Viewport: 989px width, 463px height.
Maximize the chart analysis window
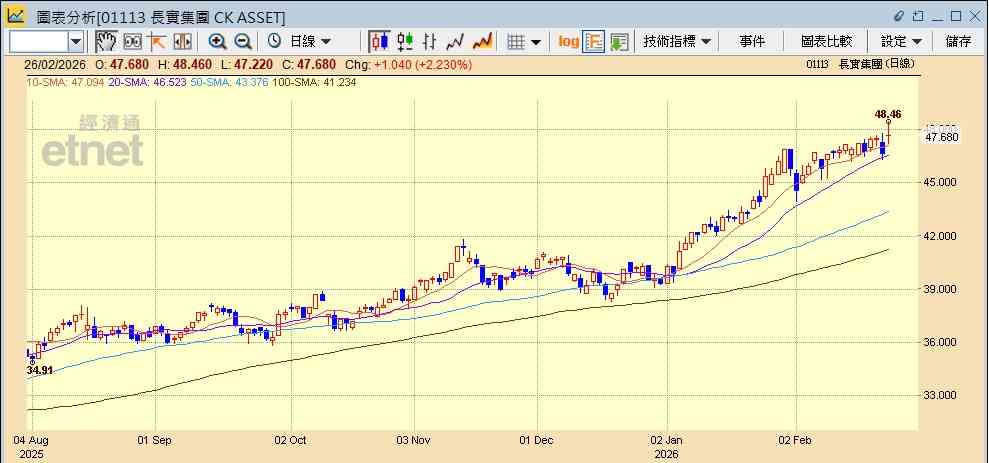[x=956, y=16]
